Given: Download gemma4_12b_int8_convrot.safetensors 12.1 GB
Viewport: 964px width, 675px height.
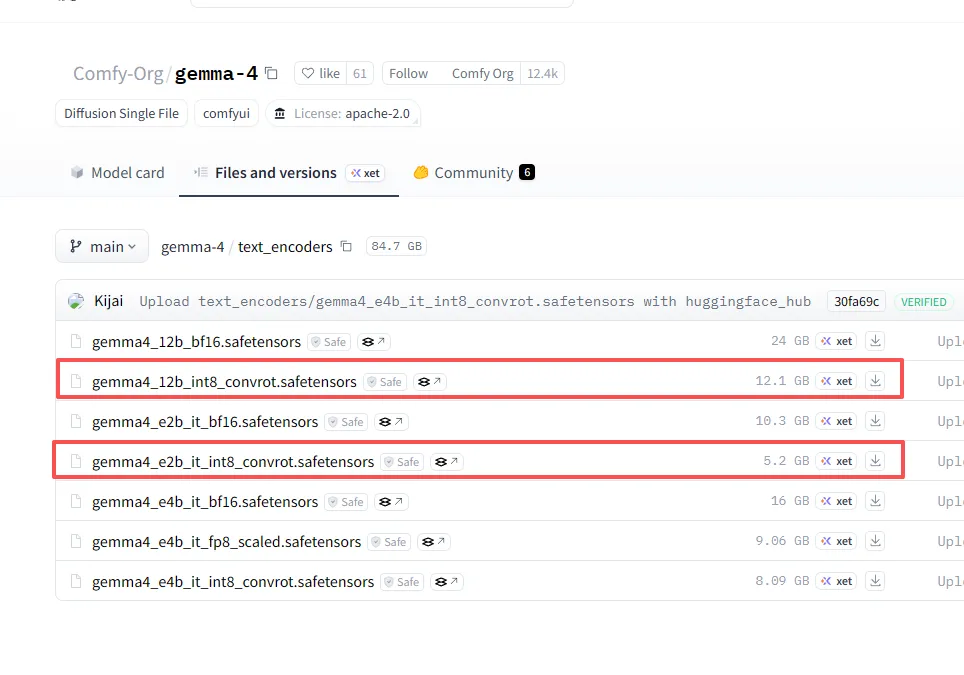Looking at the screenshot, I should (875, 381).
